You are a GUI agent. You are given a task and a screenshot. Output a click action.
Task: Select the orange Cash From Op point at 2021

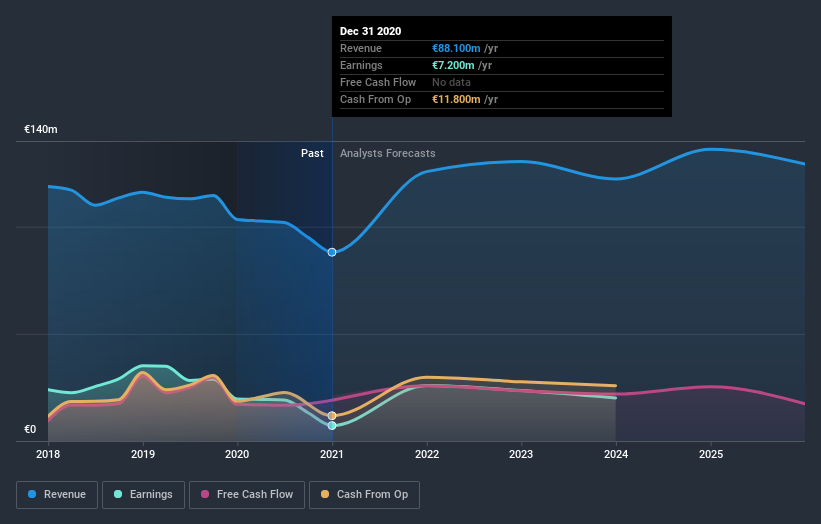coord(332,416)
